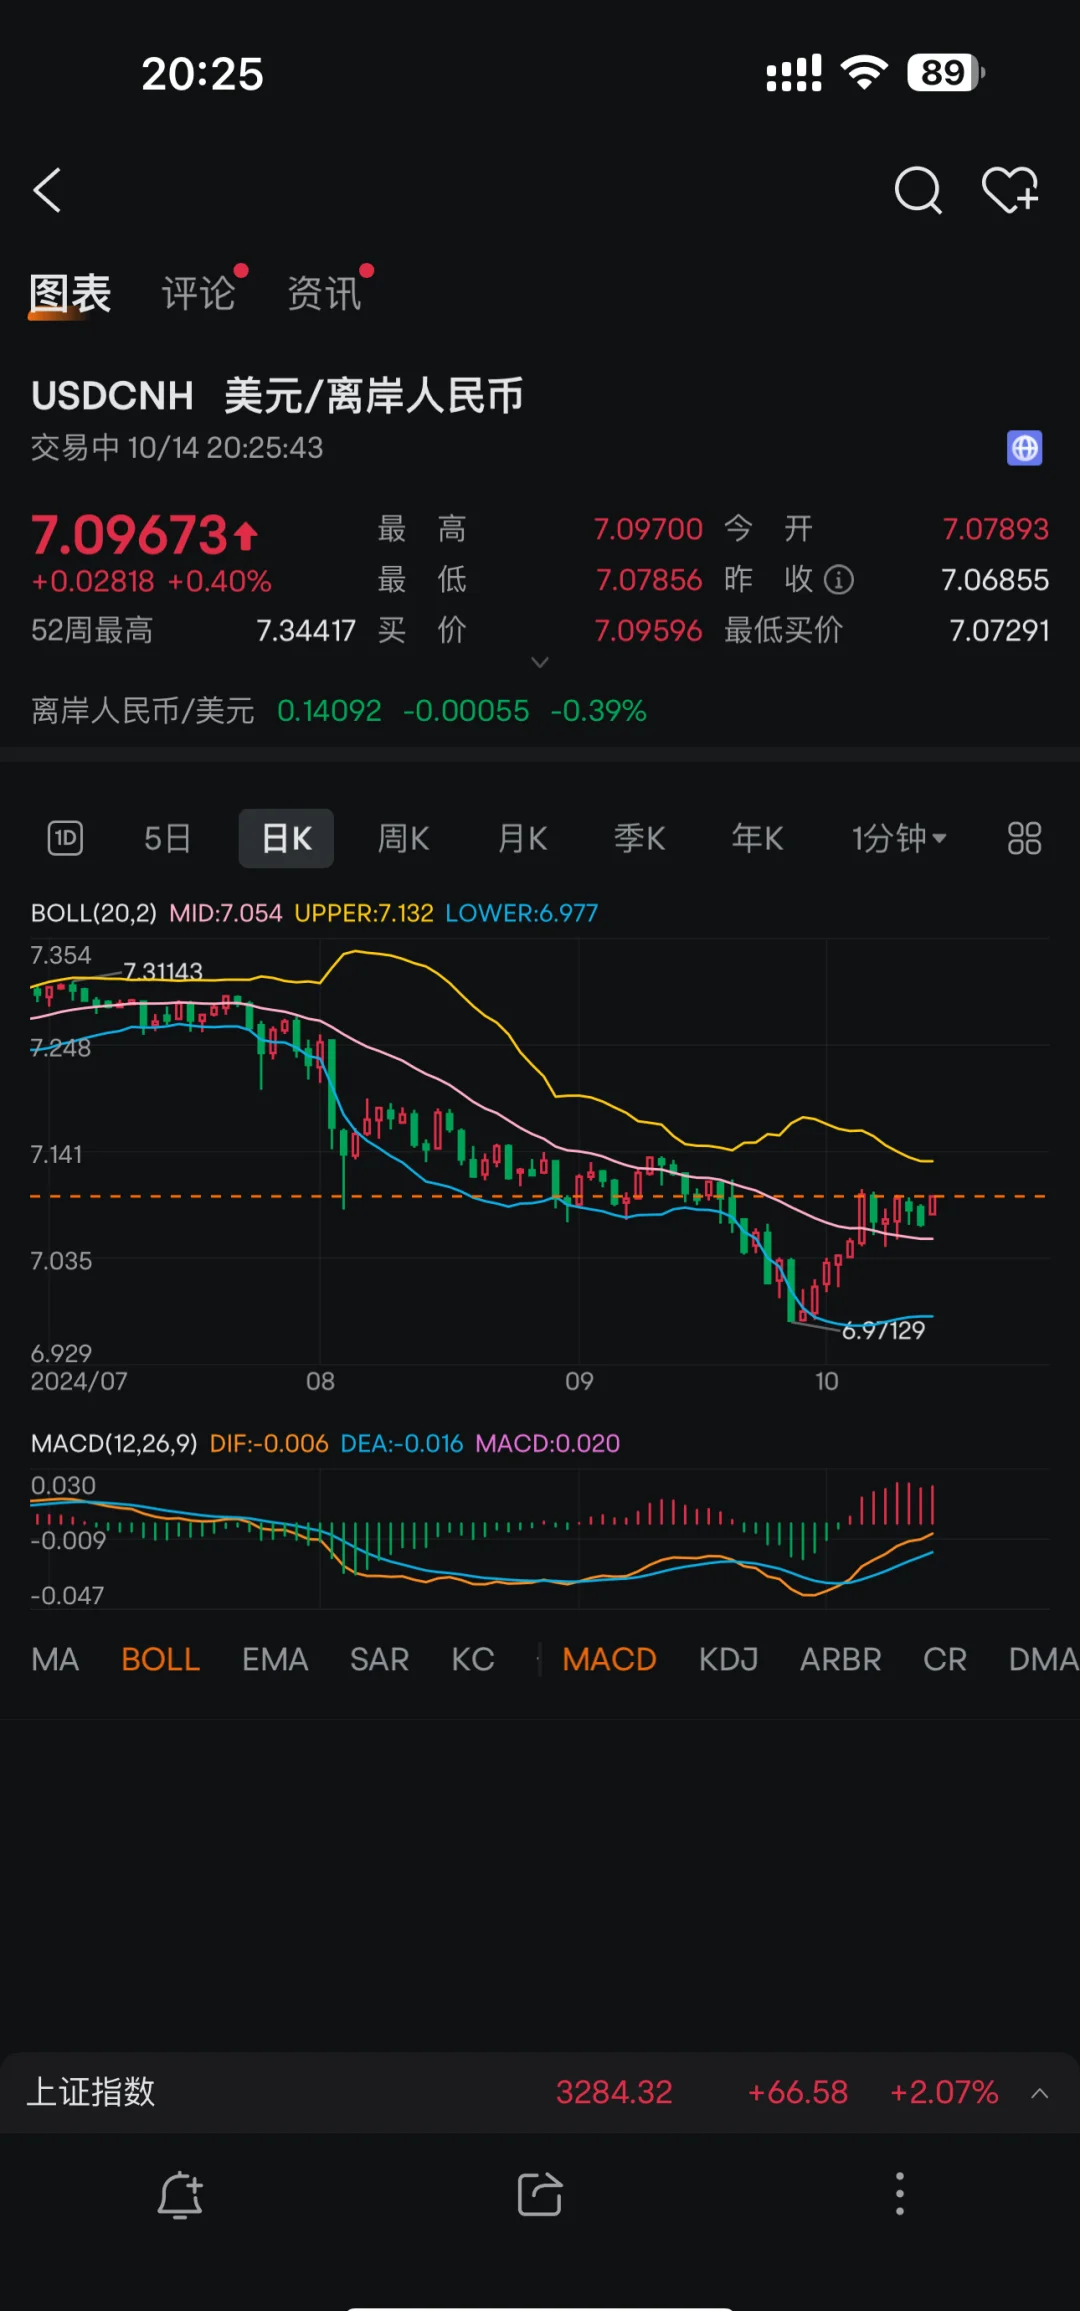Viewport: 1080px width, 2311px height.
Task: Switch to the 资讯 tab
Action: point(324,294)
